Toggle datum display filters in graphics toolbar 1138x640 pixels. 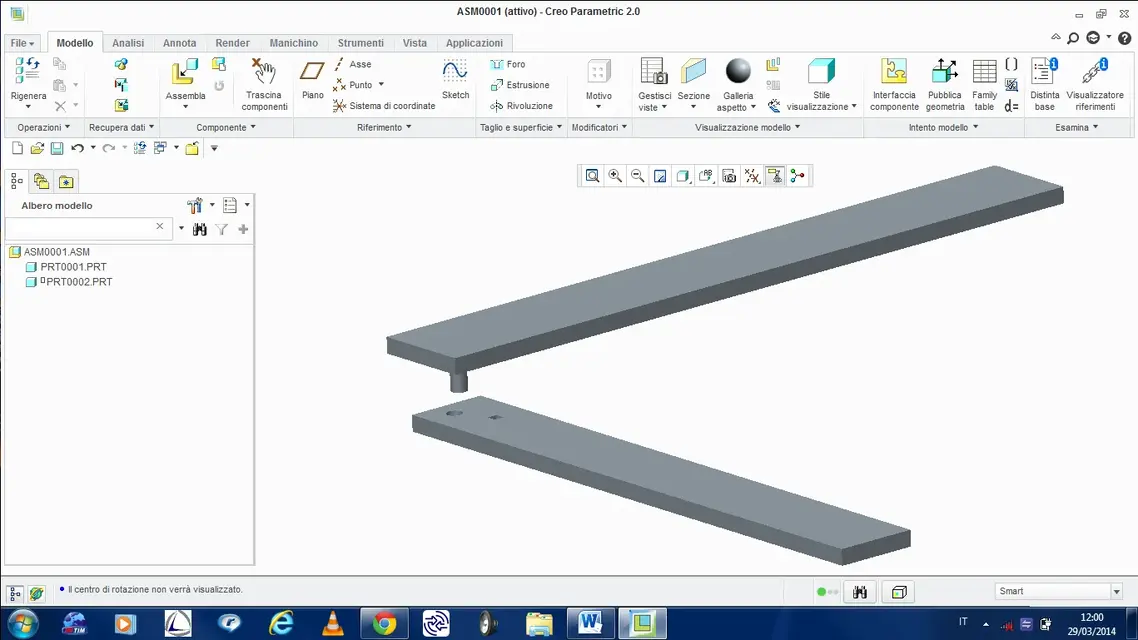pos(752,176)
